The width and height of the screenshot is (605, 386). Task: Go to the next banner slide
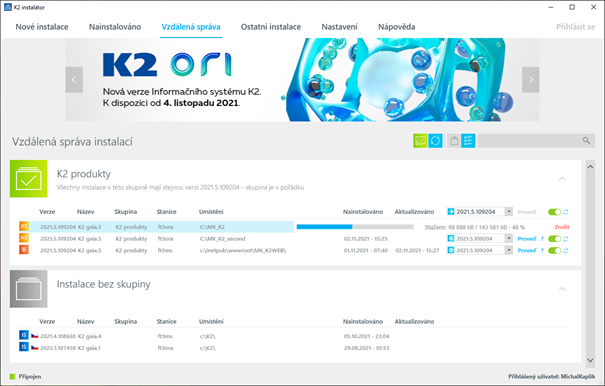pos(531,80)
